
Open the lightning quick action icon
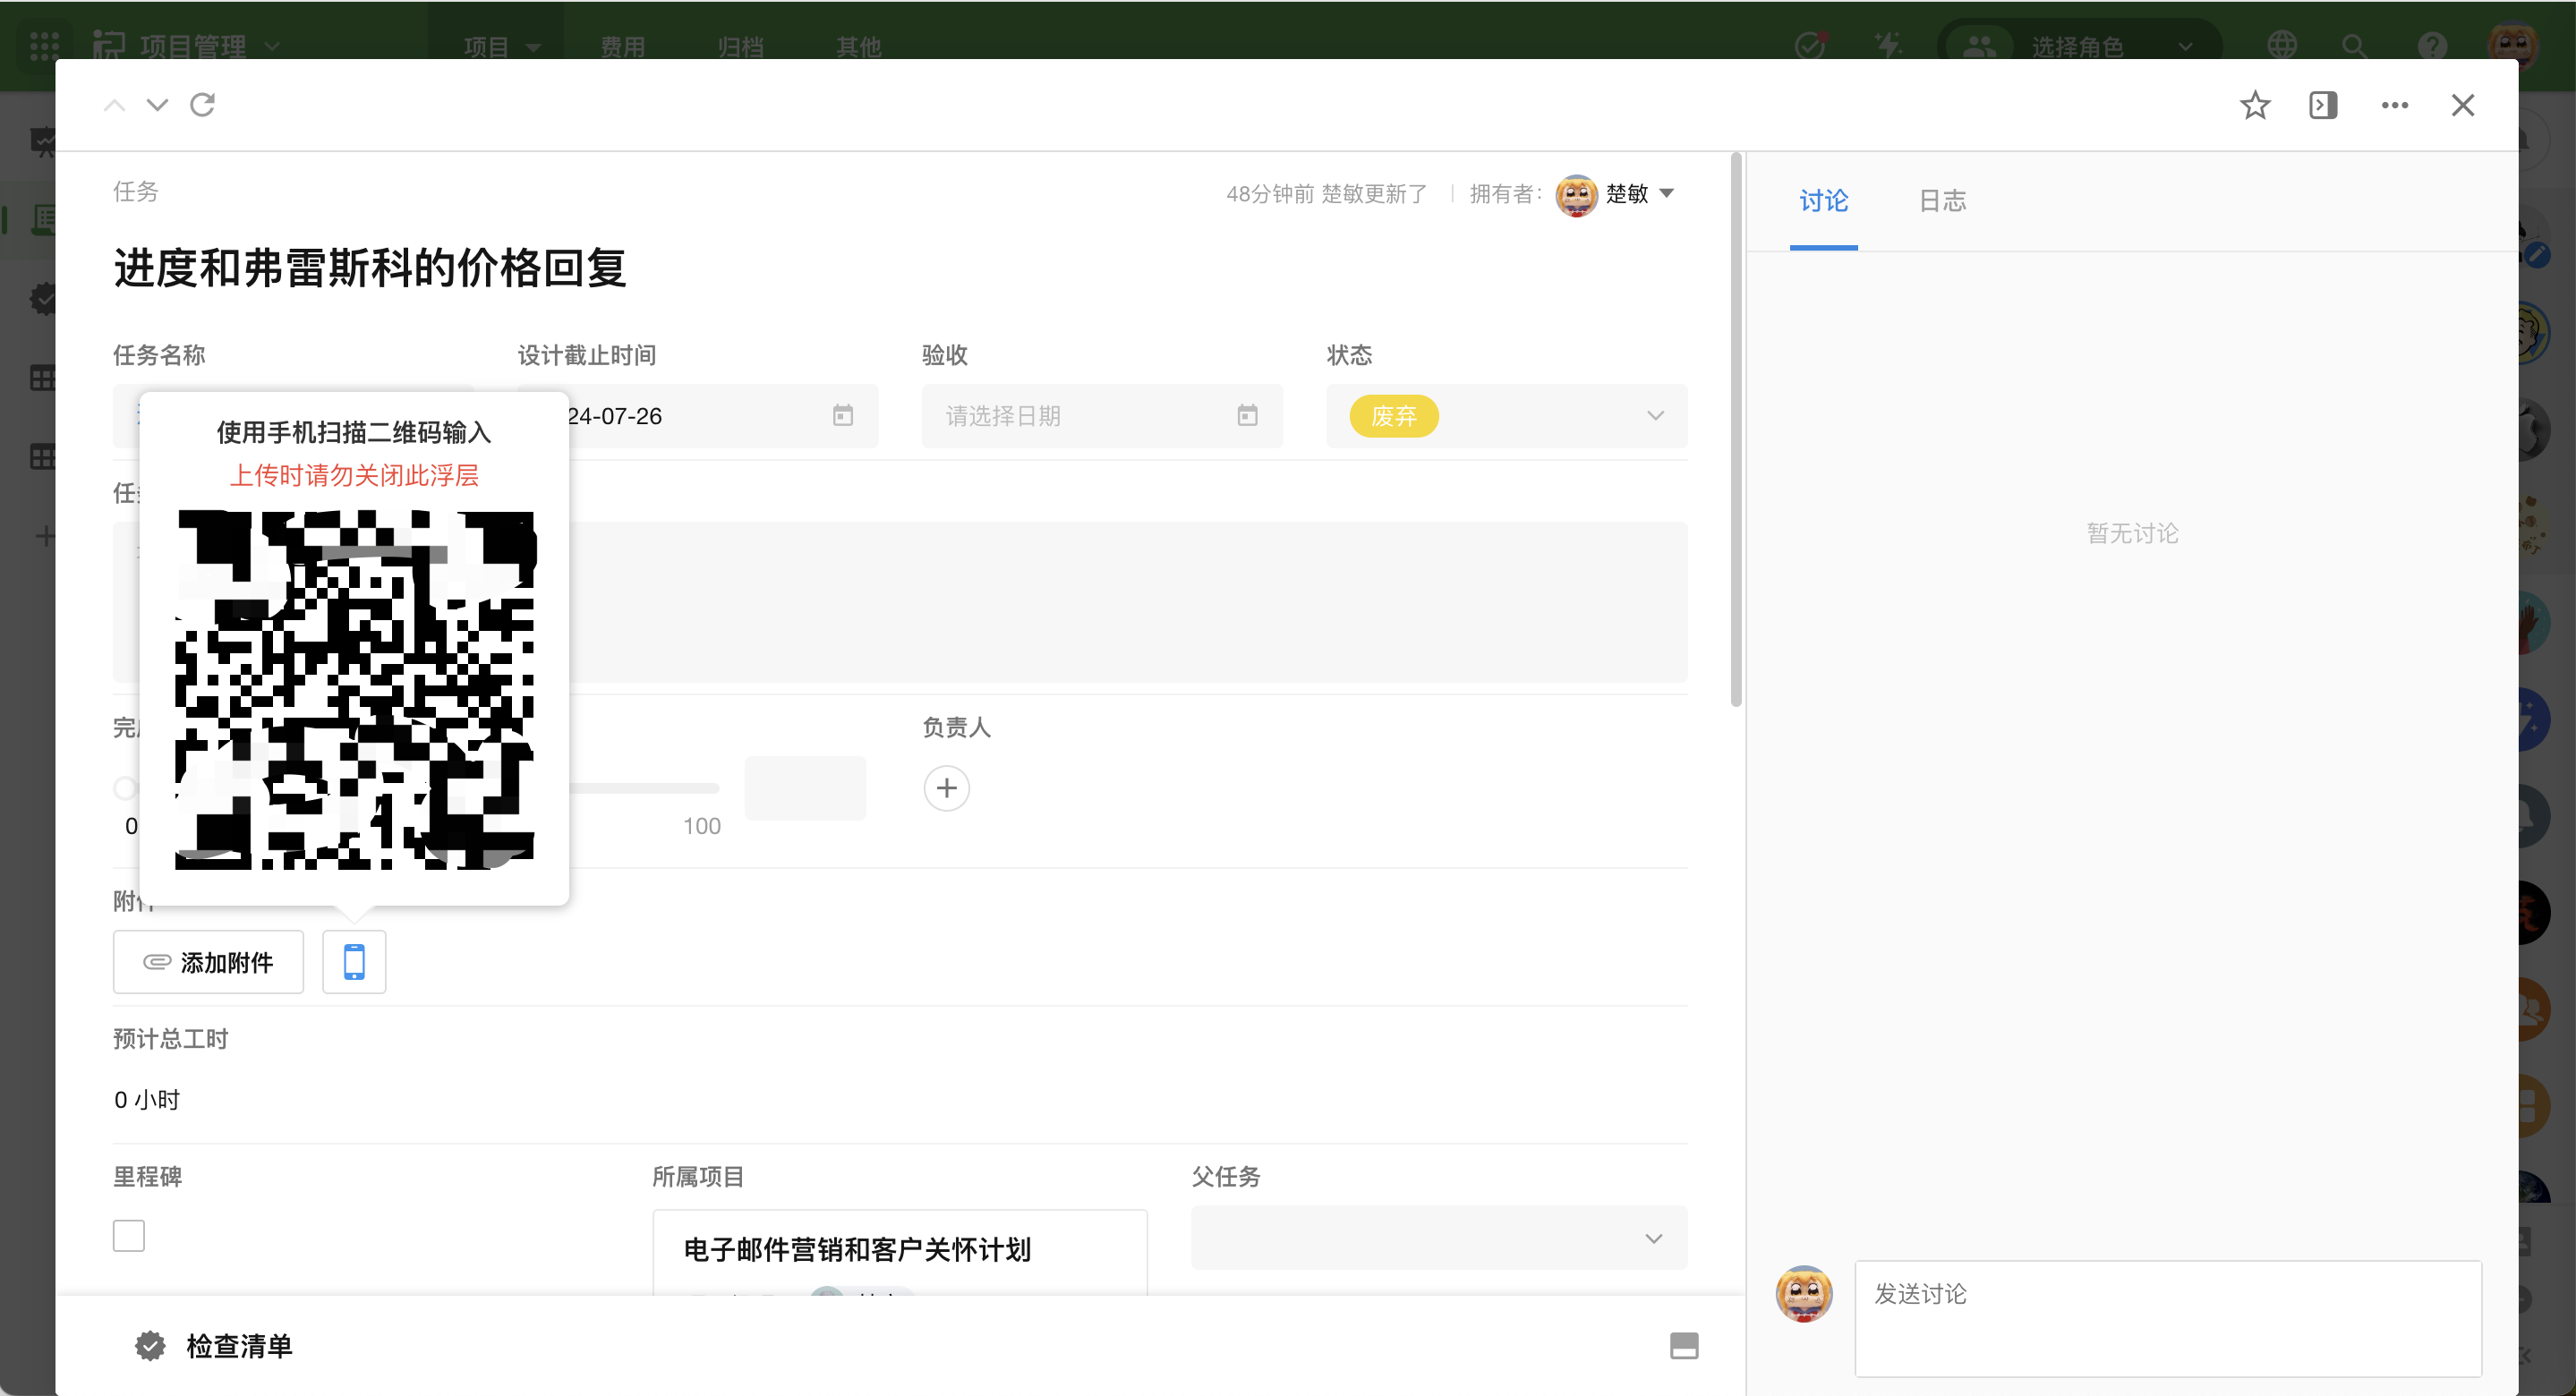1888,46
